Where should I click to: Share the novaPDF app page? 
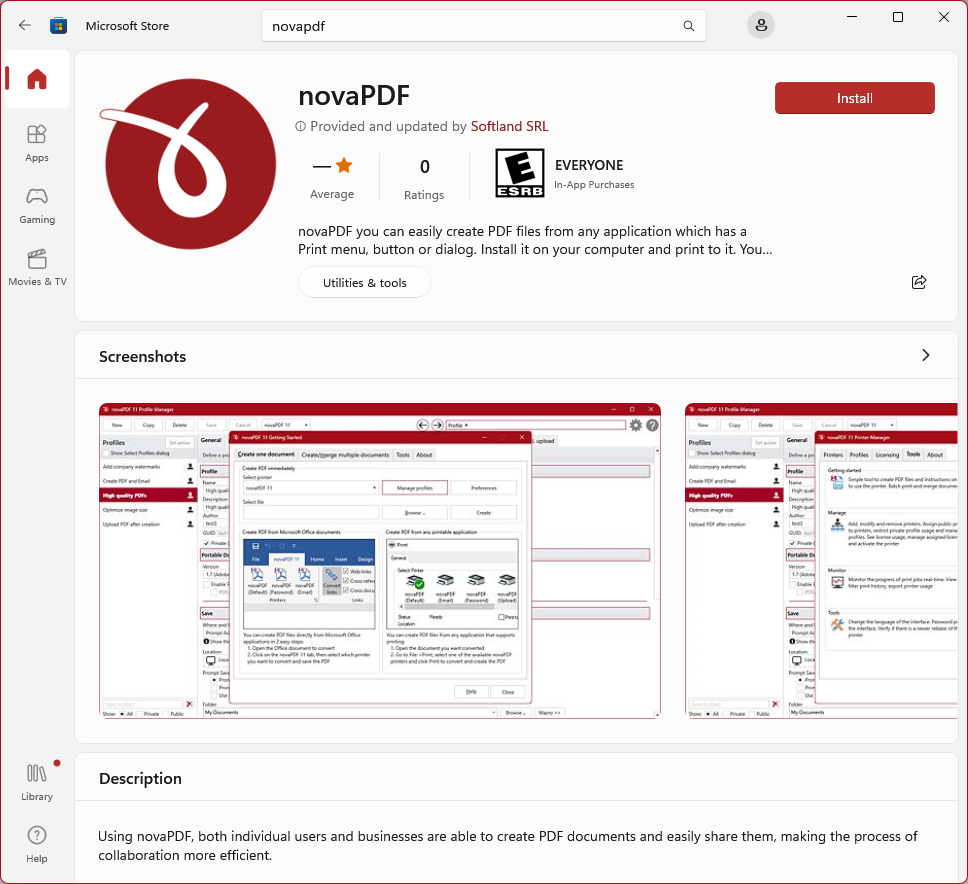919,282
